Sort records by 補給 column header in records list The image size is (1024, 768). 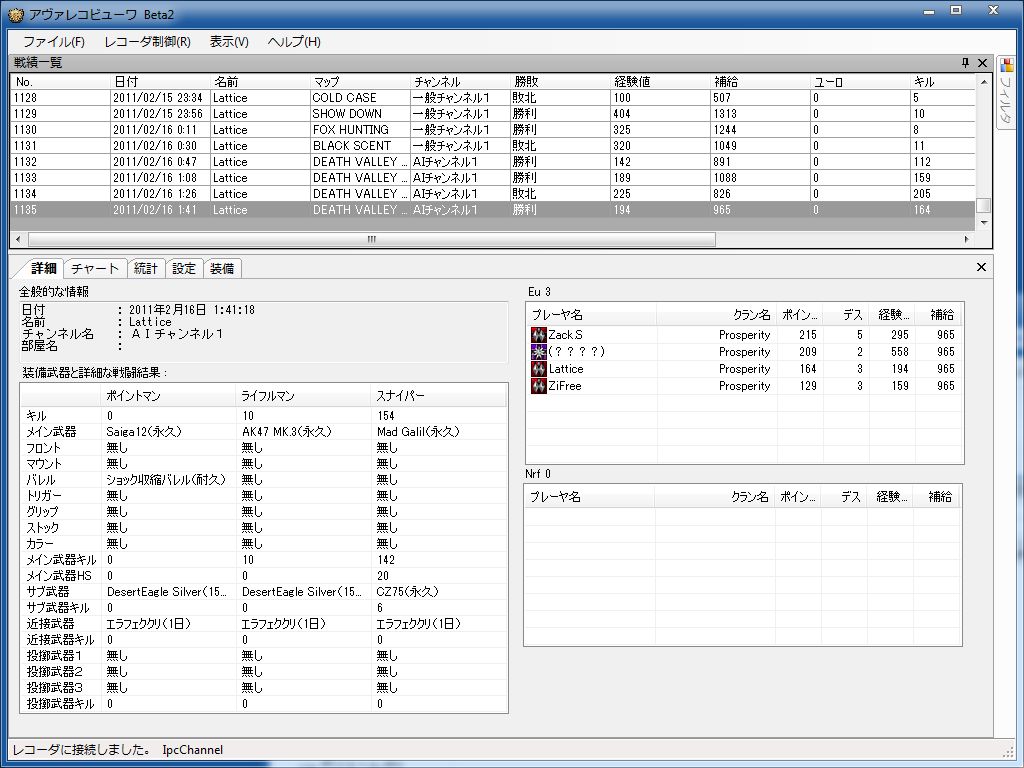click(x=760, y=82)
